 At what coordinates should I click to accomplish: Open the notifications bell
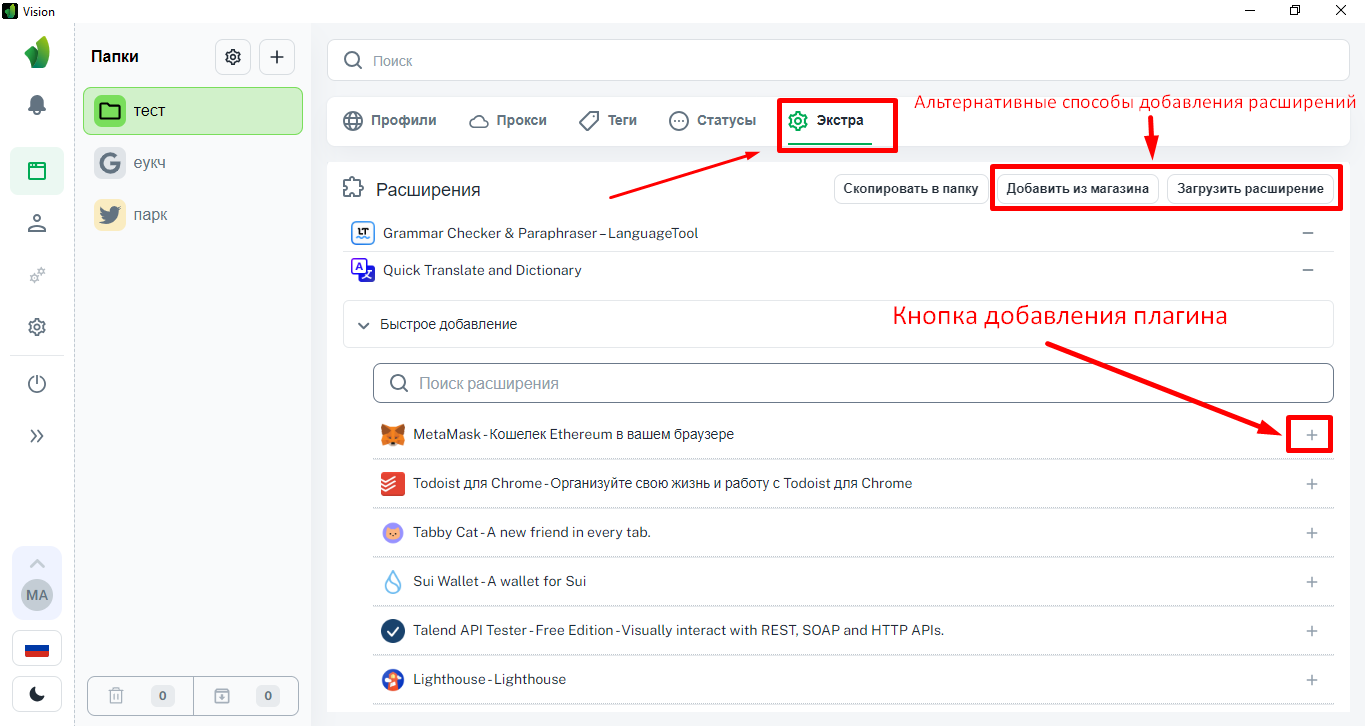tap(37, 105)
